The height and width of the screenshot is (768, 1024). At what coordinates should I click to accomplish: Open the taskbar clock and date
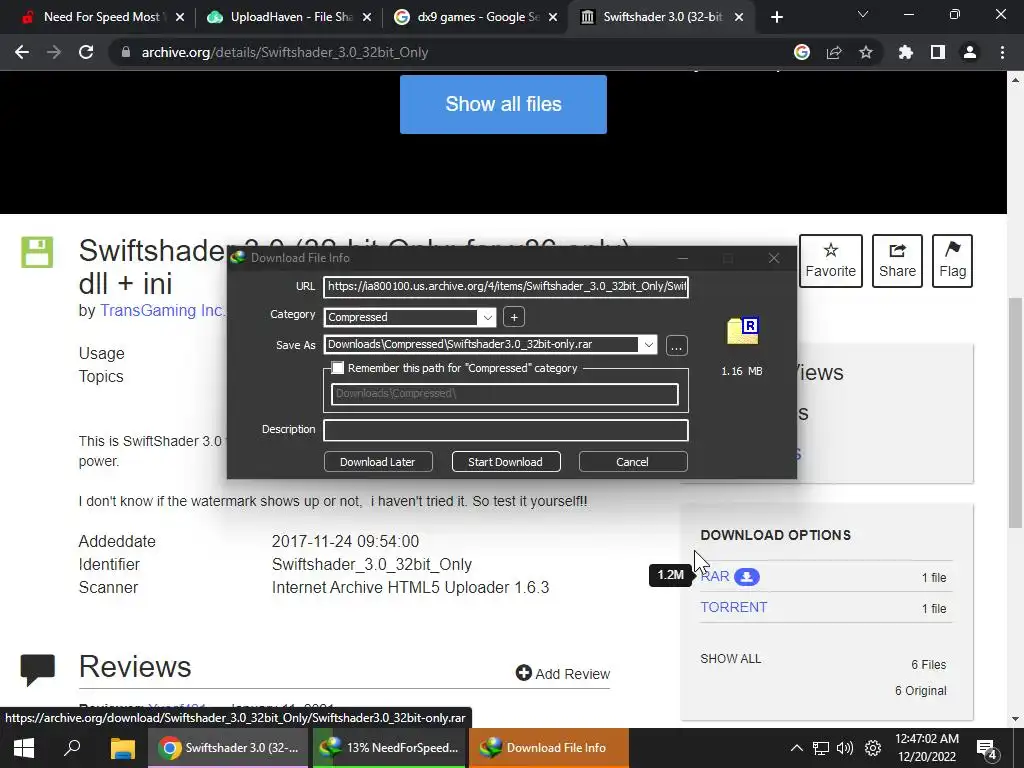tap(927, 748)
